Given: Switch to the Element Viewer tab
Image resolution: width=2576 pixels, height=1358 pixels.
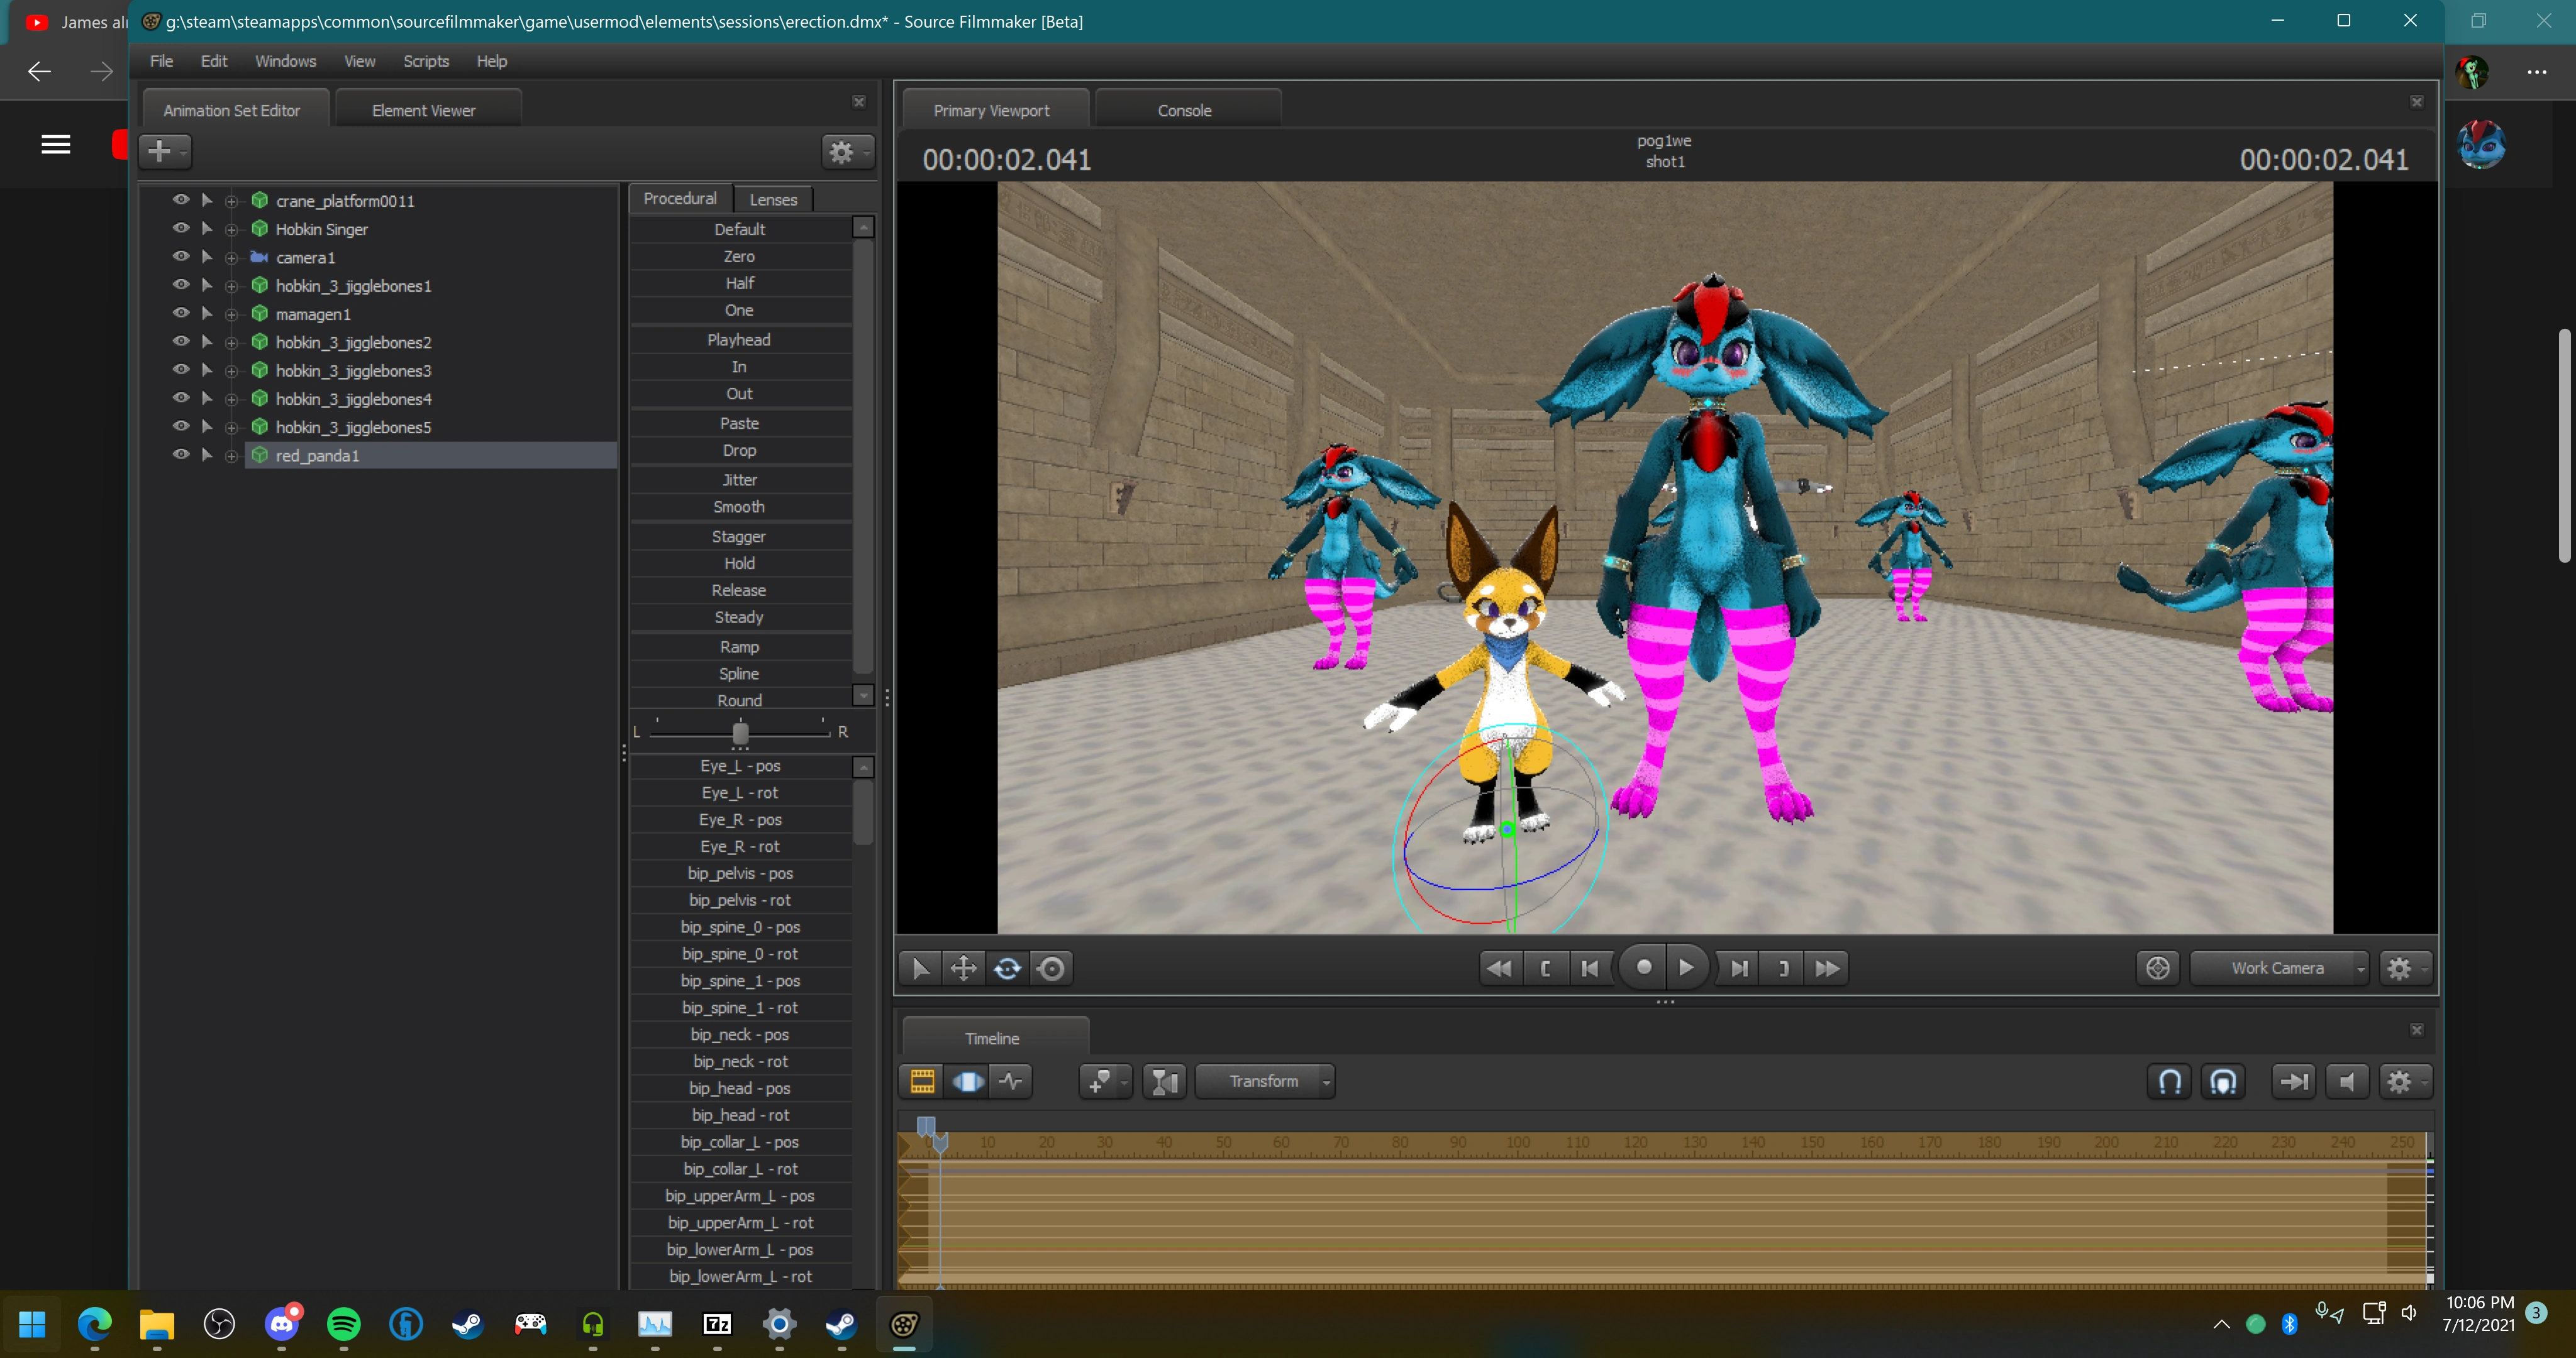Looking at the screenshot, I should [x=423, y=110].
